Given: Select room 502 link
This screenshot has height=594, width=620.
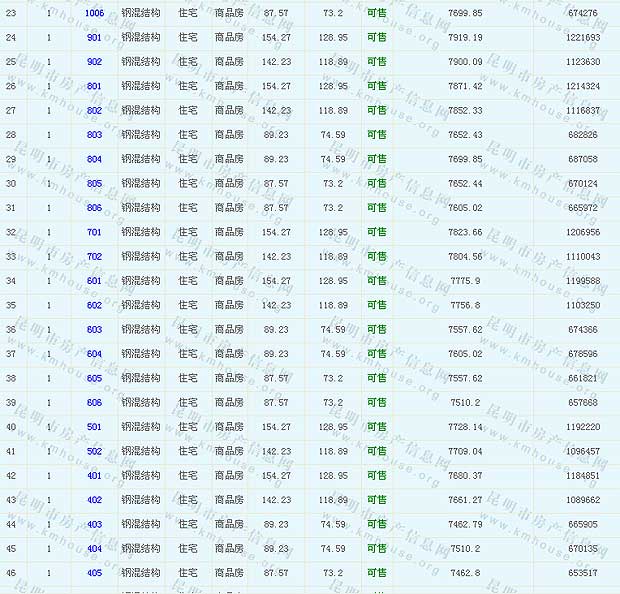Looking at the screenshot, I should pyautogui.click(x=94, y=452).
